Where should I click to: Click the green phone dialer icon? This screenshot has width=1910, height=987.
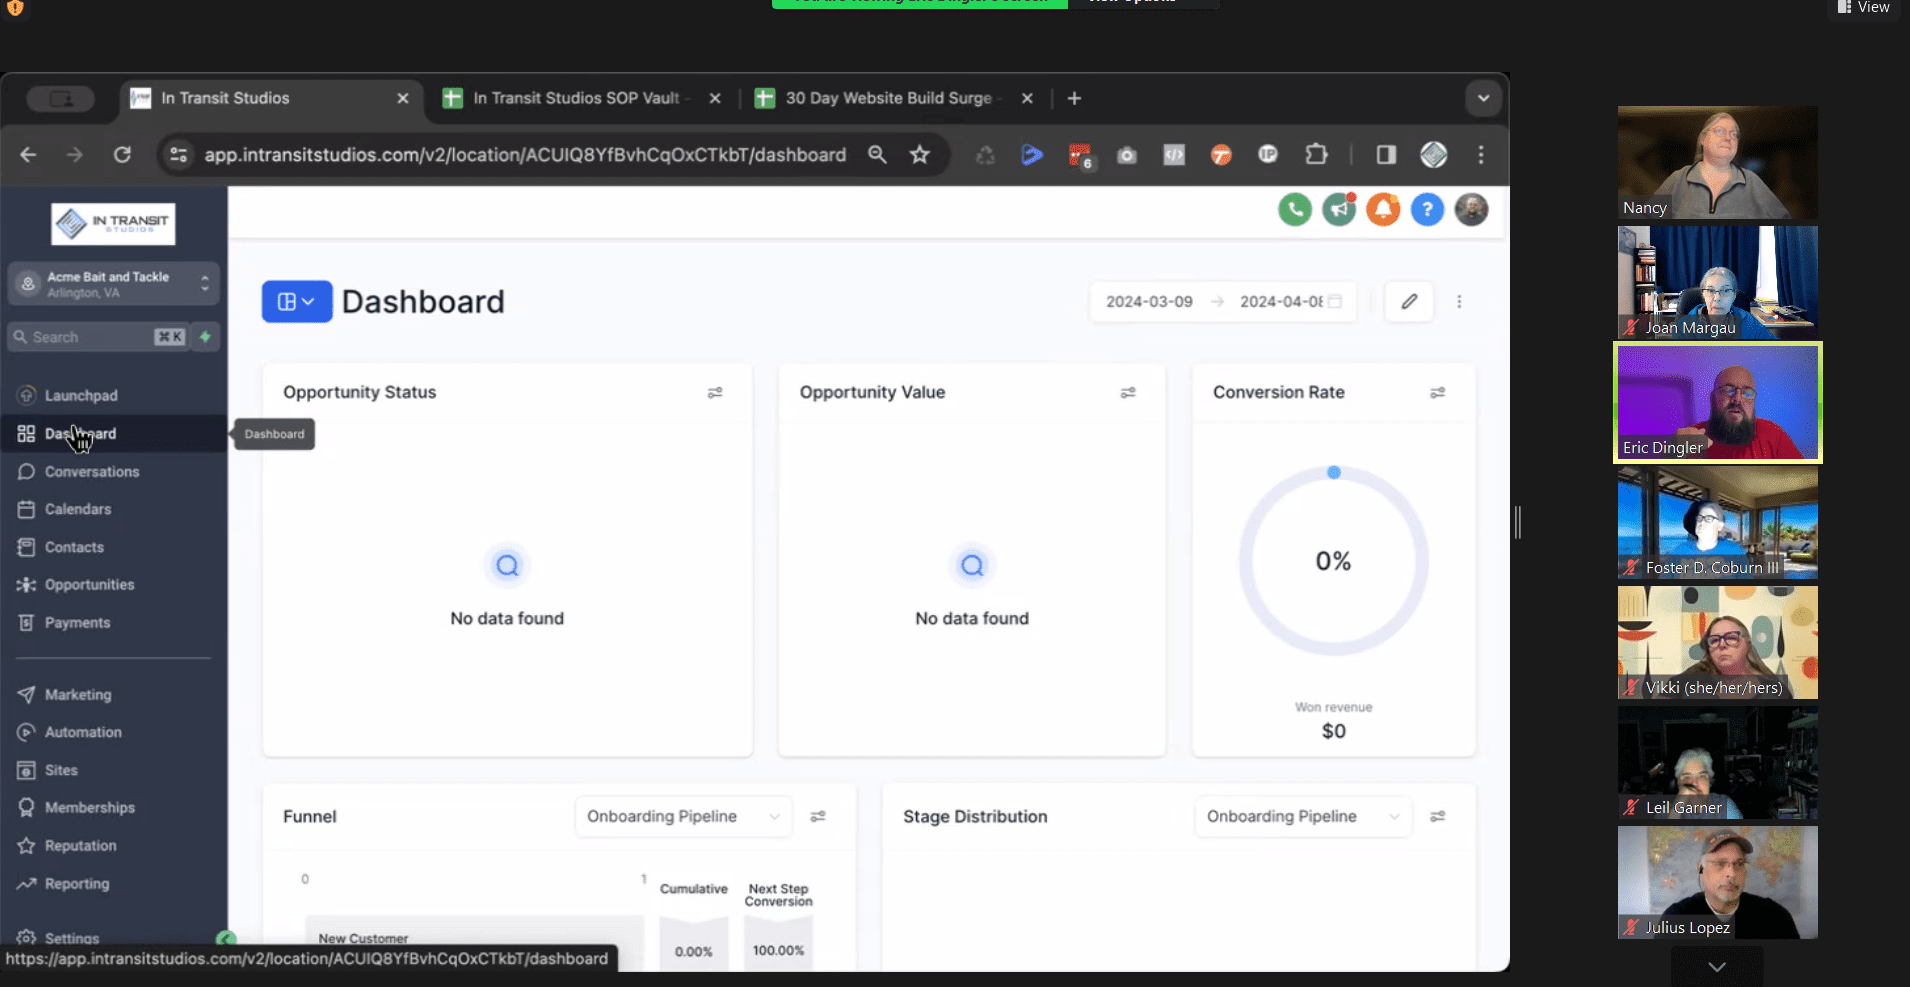pos(1294,210)
